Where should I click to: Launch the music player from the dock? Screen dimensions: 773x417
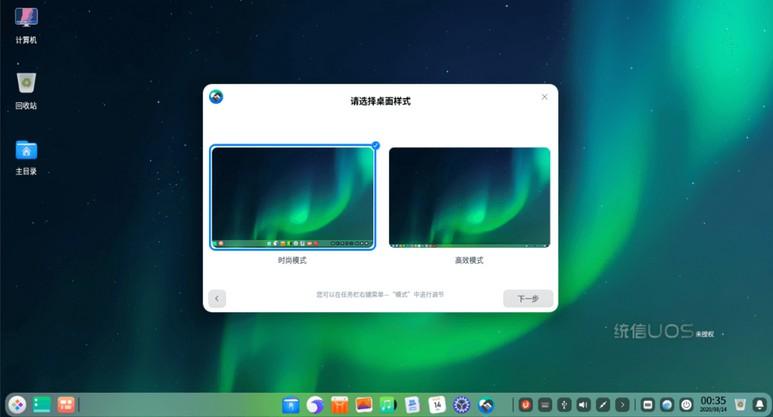[388, 405]
